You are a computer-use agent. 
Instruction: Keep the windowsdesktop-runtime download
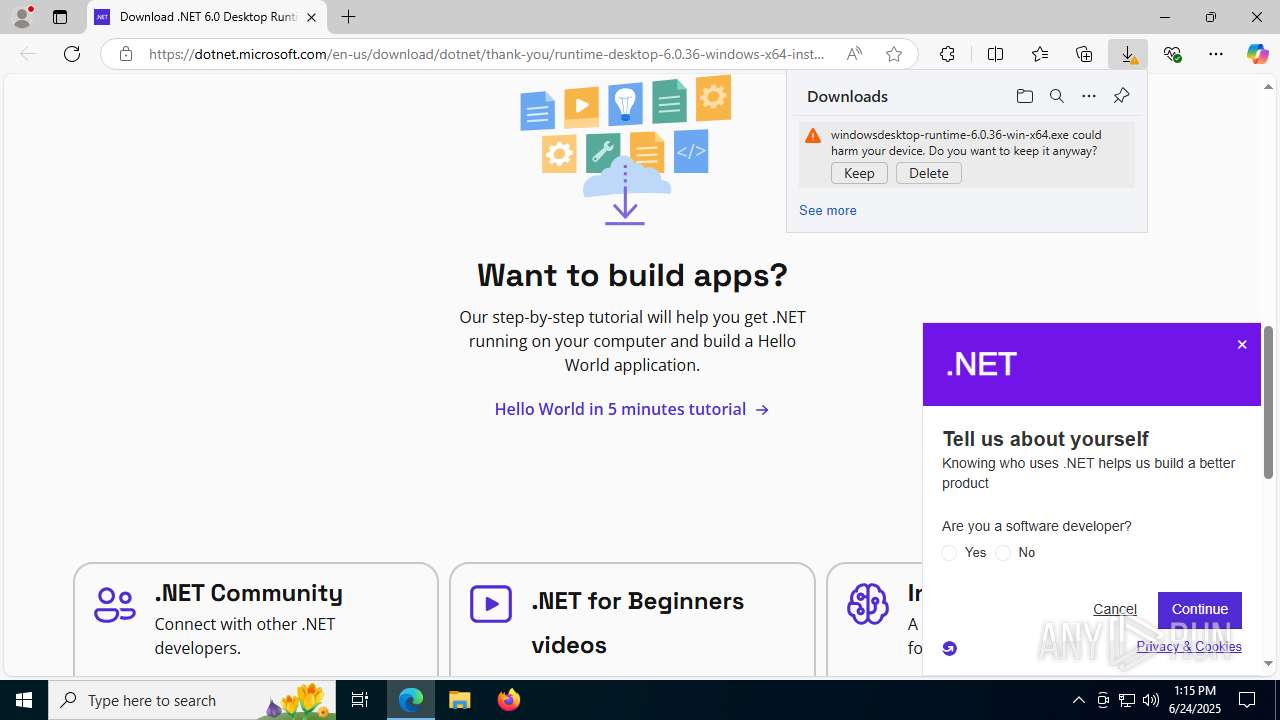(859, 173)
